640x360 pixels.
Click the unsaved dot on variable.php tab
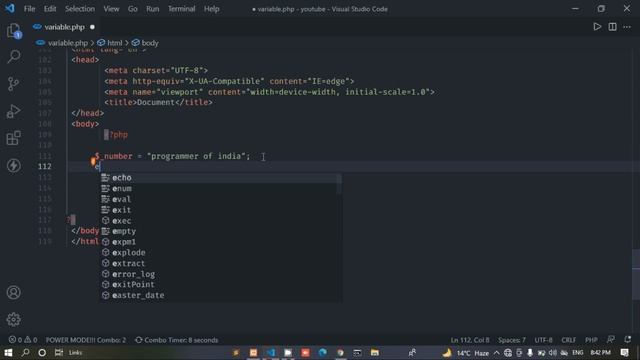click(x=92, y=27)
